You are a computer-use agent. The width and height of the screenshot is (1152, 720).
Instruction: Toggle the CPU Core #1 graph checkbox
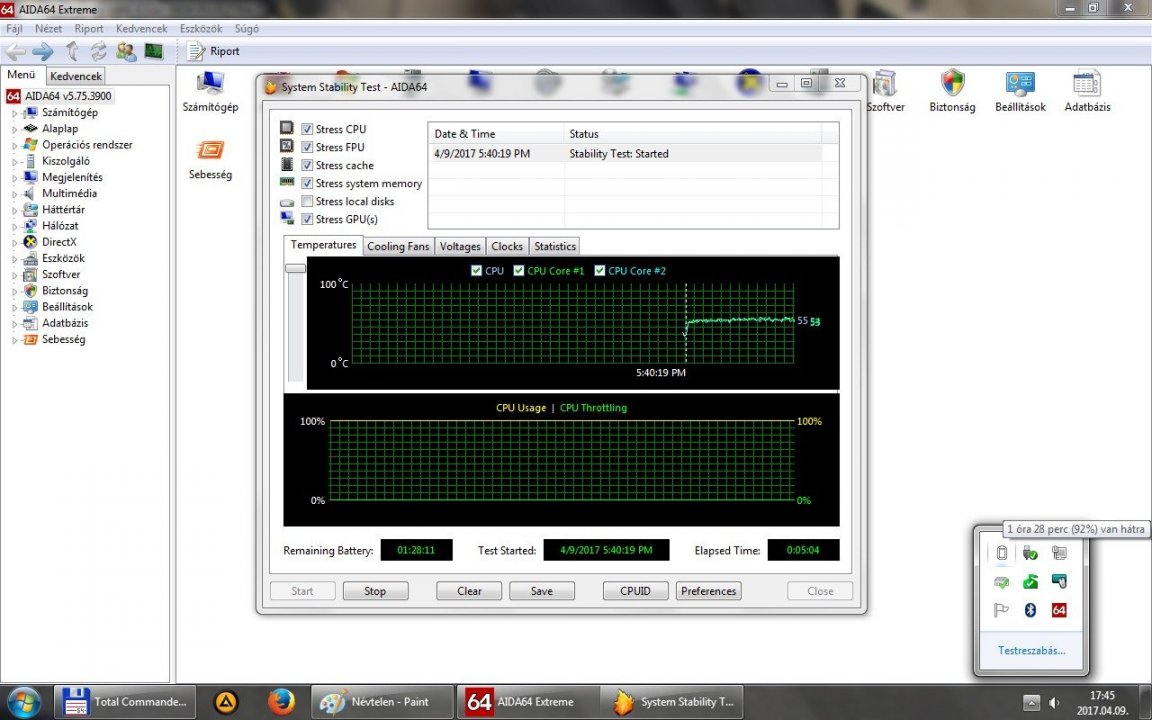point(519,270)
